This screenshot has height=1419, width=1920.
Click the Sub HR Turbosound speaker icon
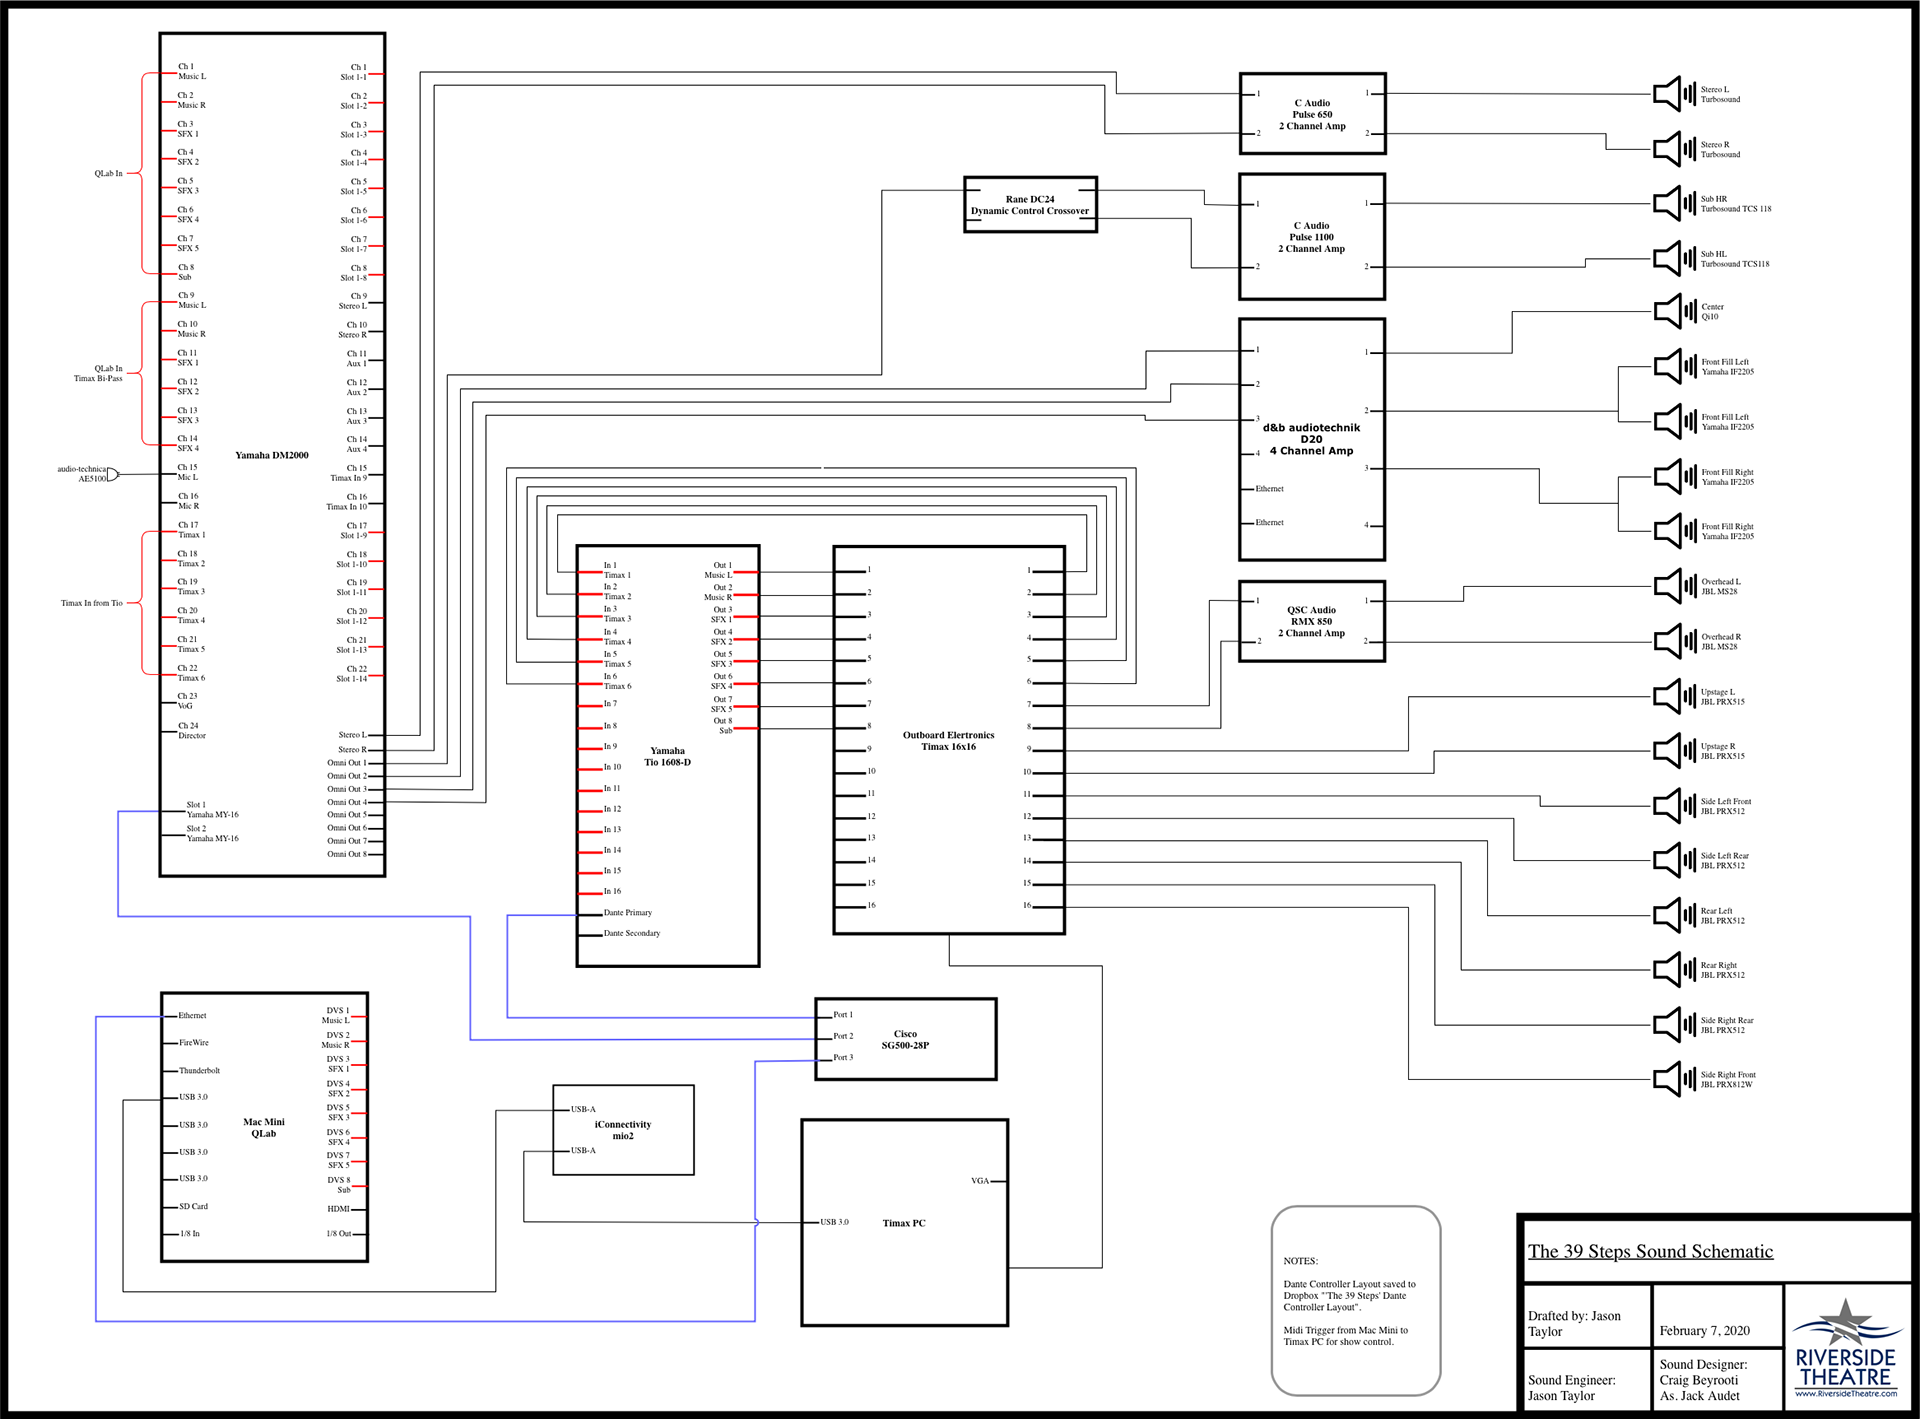[1673, 204]
